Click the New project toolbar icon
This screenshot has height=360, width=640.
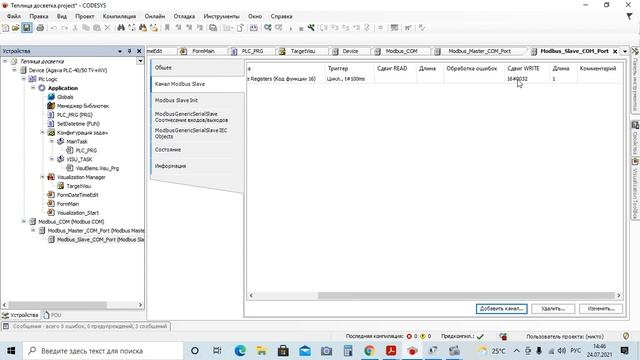pos(5,28)
